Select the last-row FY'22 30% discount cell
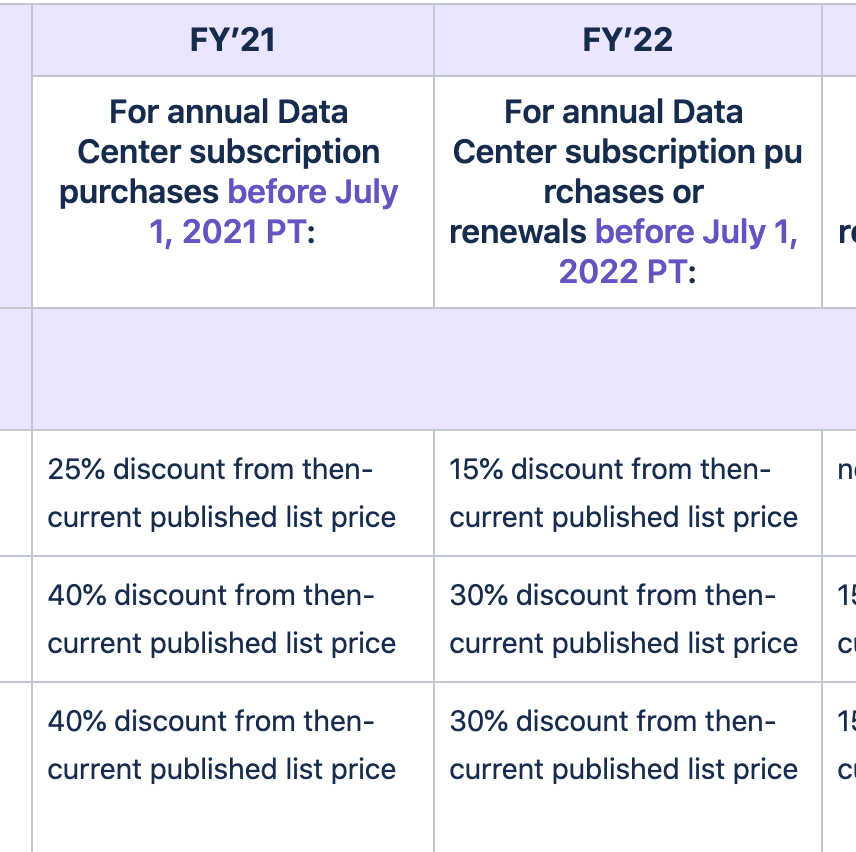Image resolution: width=856 pixels, height=852 pixels. coord(628,767)
